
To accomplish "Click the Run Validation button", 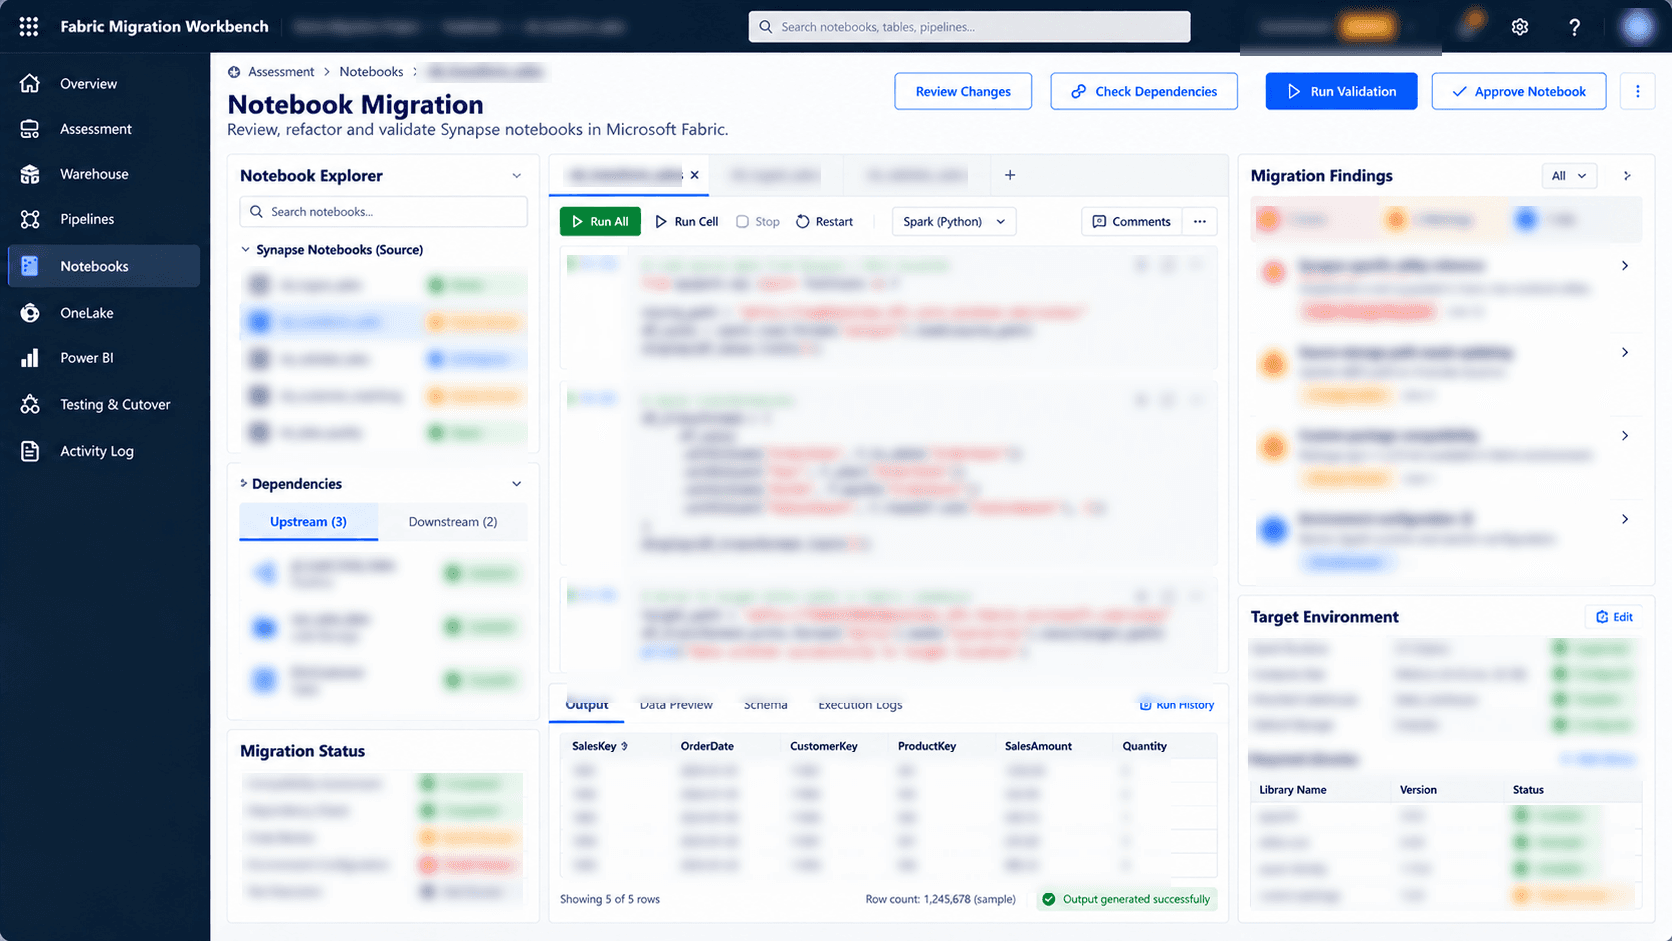I will 1341,91.
